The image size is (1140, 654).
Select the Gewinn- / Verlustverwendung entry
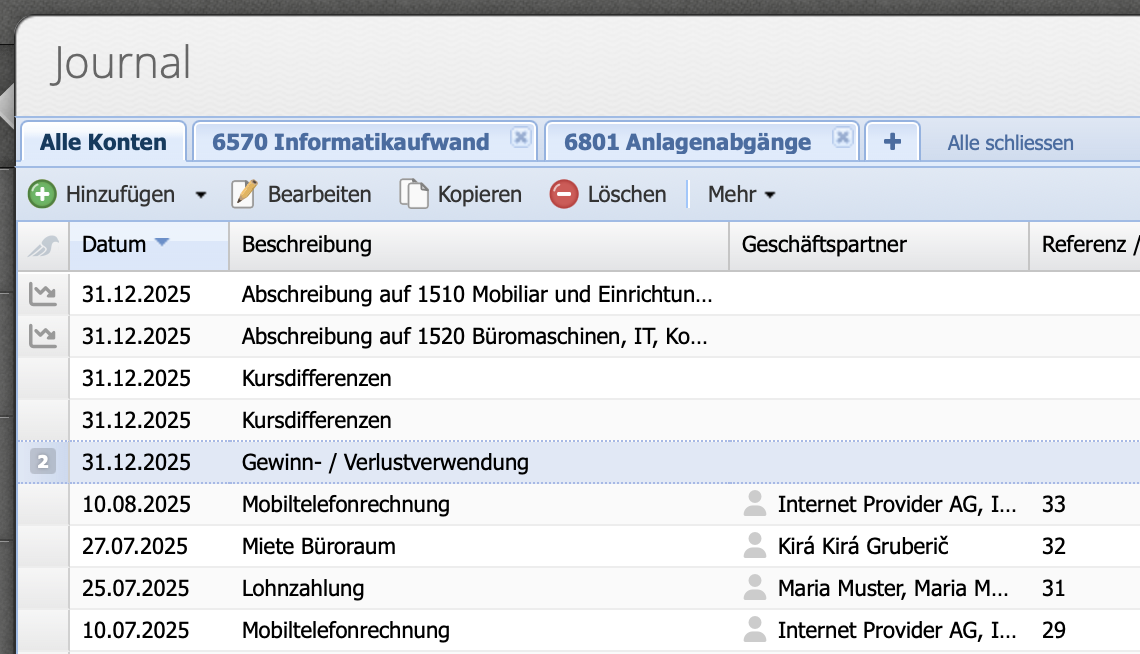(579, 462)
